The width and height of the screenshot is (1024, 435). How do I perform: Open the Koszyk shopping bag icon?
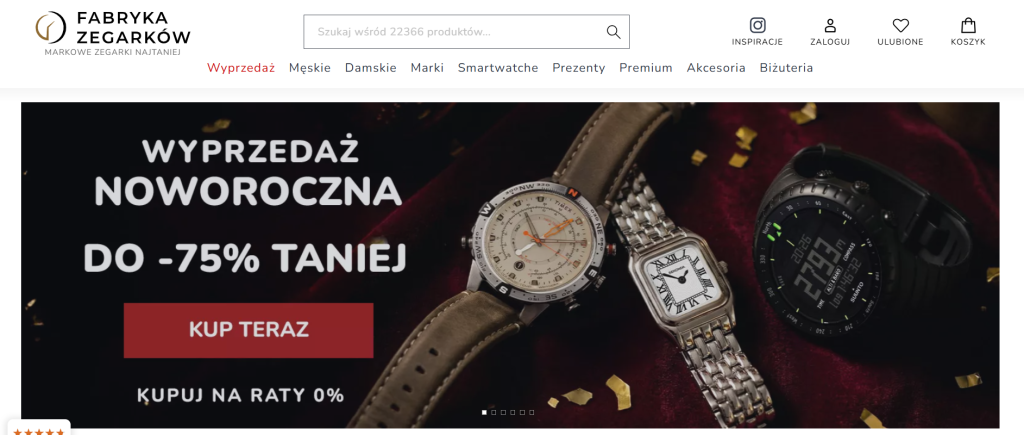pyautogui.click(x=968, y=25)
